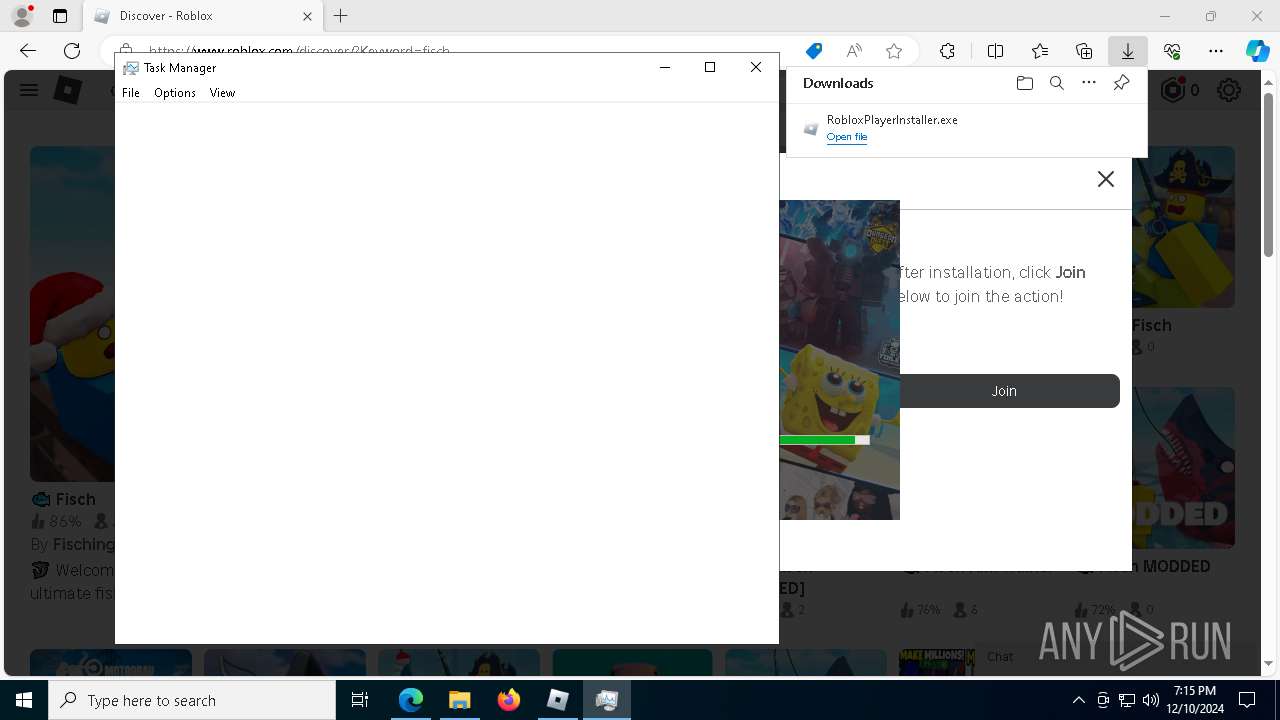Pin the Downloads panel
Screen dimensions: 1280x720
(1121, 83)
